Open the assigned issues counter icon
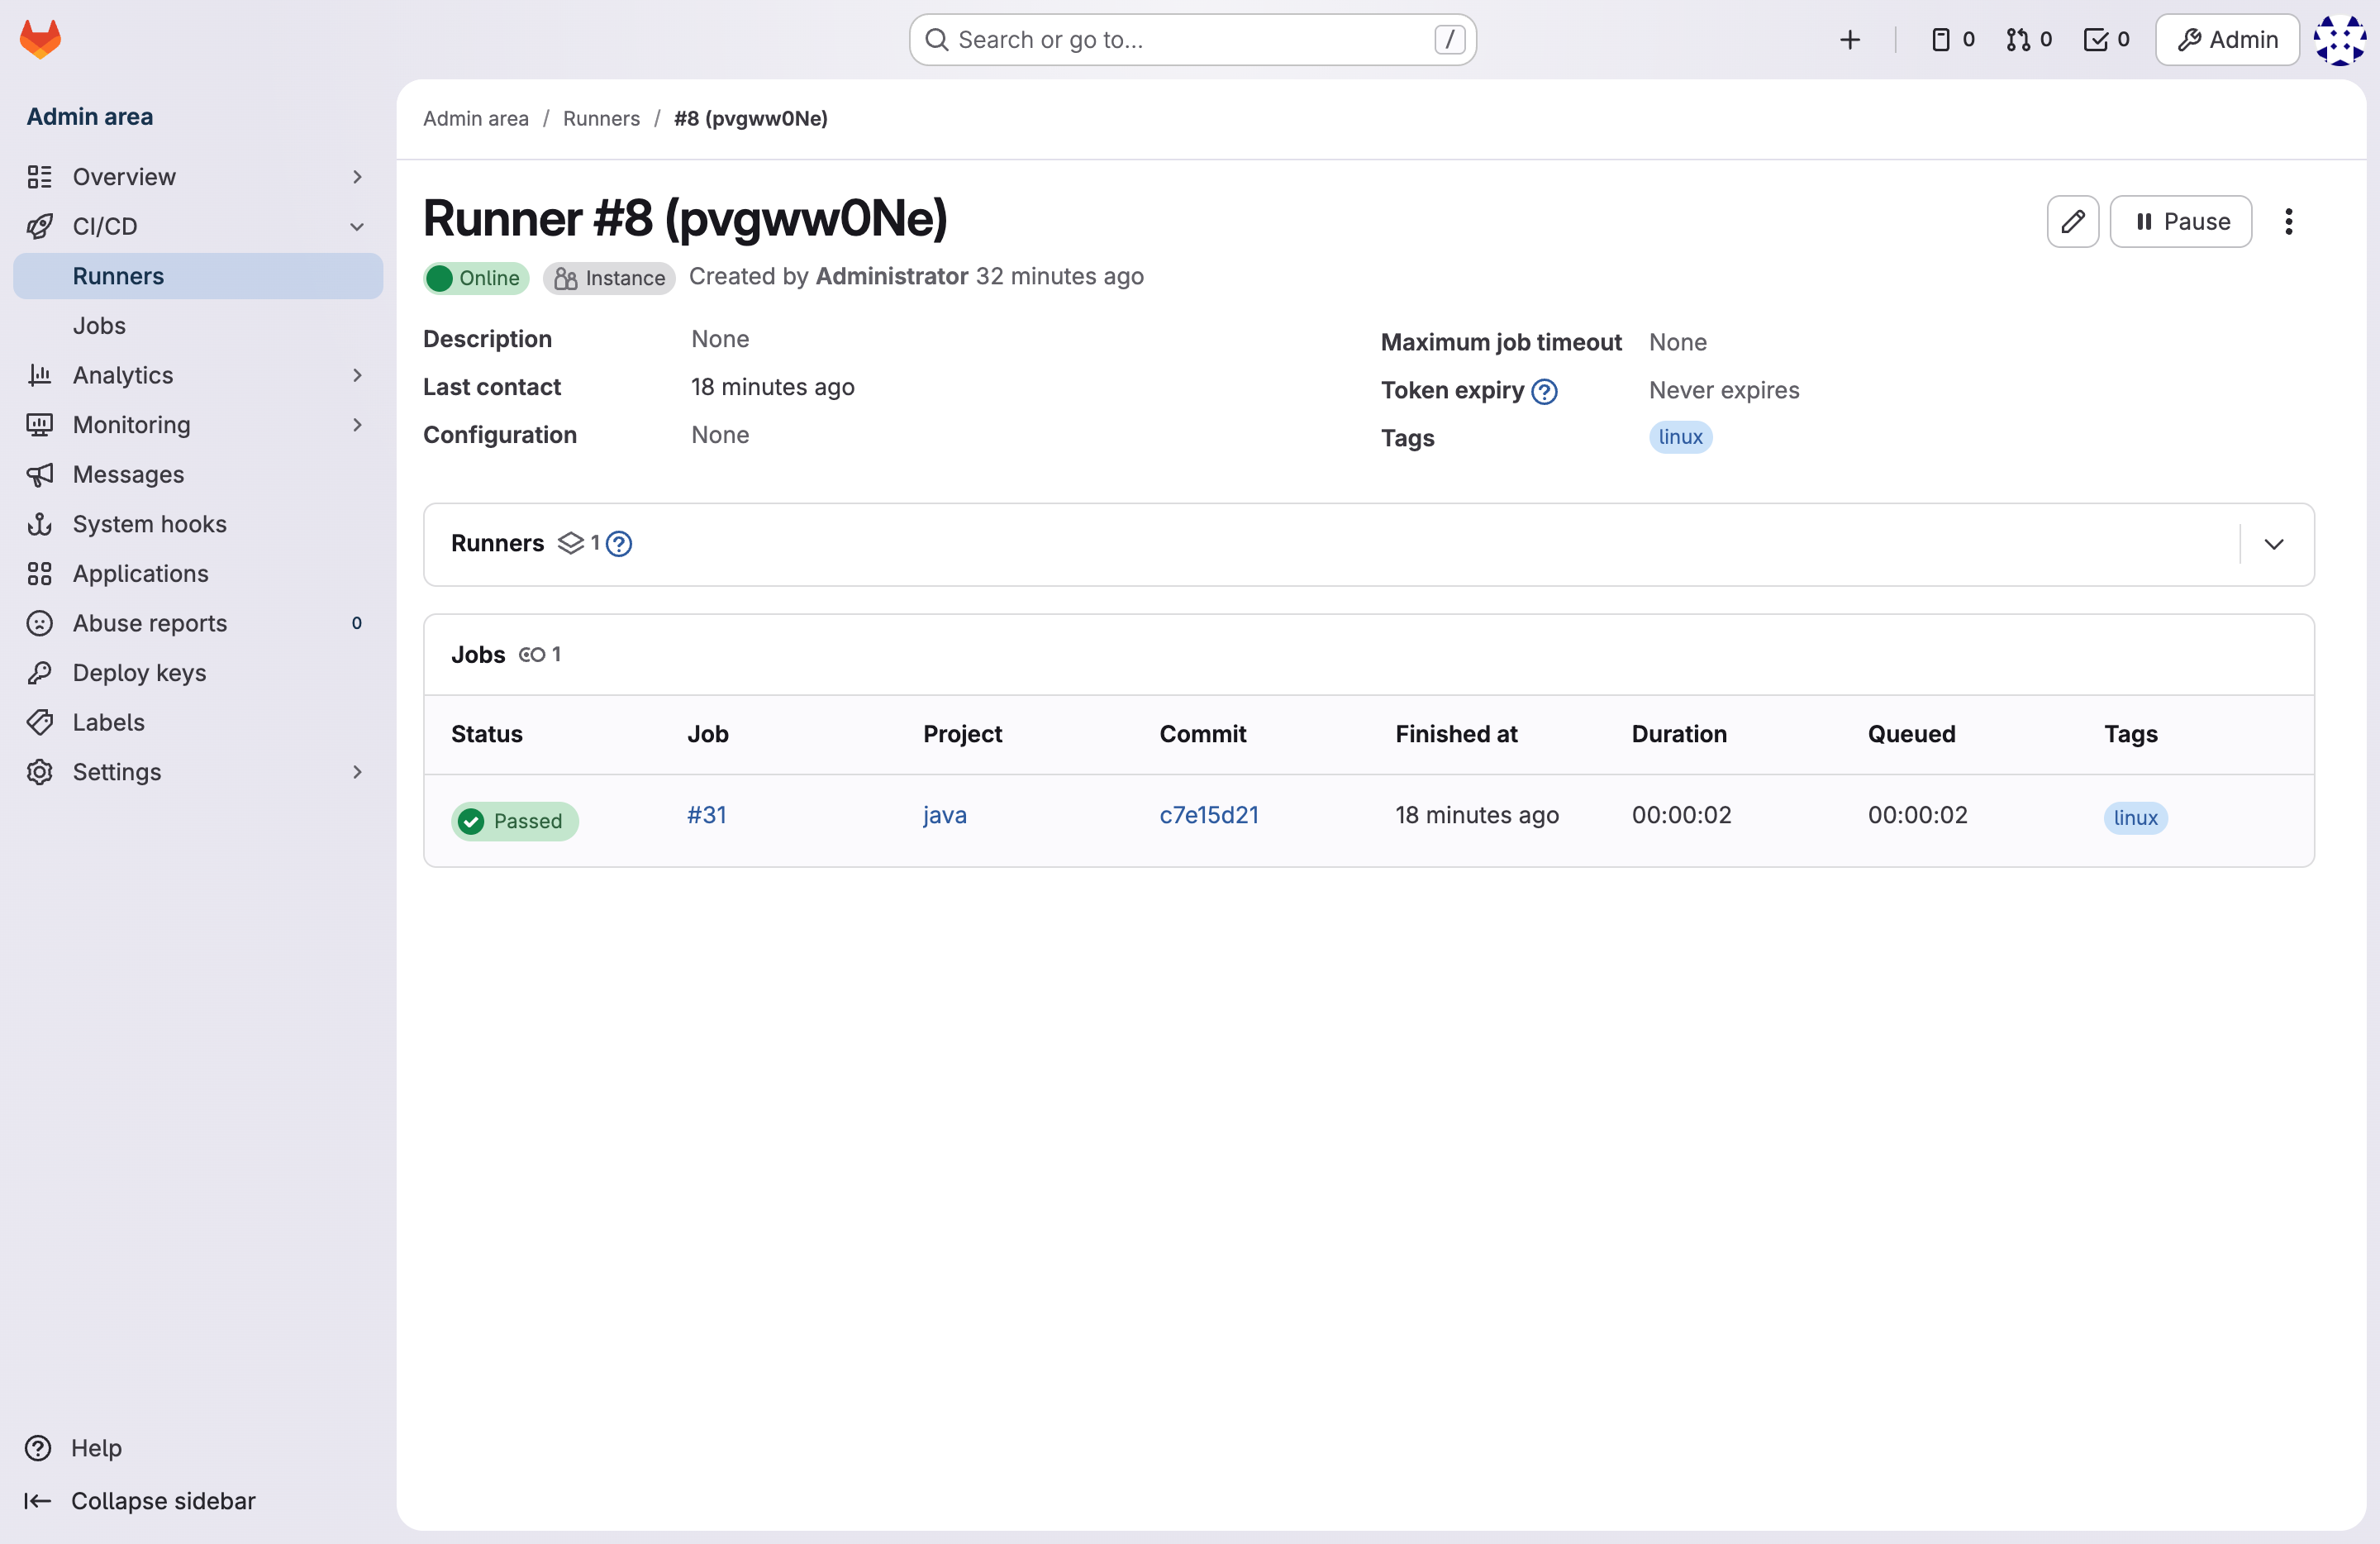Image resolution: width=2380 pixels, height=1544 pixels. click(1951, 39)
